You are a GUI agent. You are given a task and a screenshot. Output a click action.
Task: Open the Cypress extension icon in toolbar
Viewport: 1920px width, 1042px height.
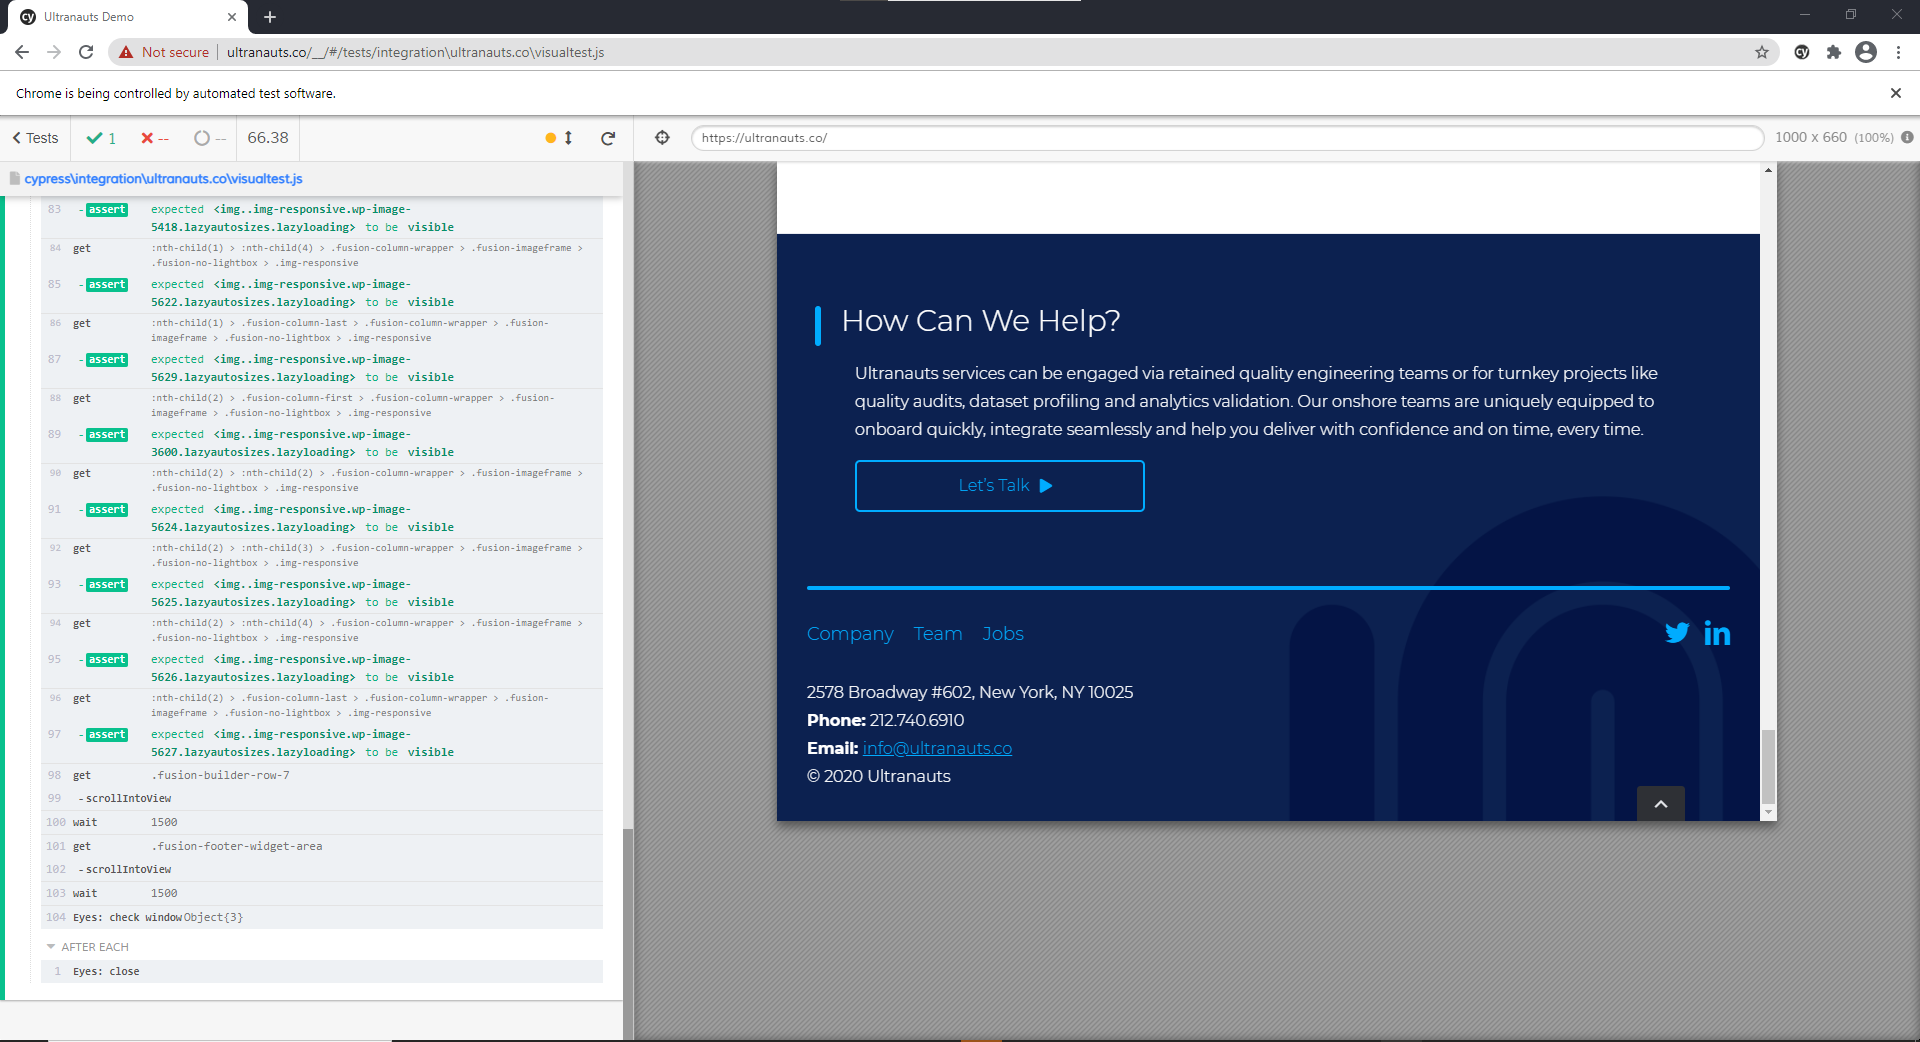coord(1802,52)
